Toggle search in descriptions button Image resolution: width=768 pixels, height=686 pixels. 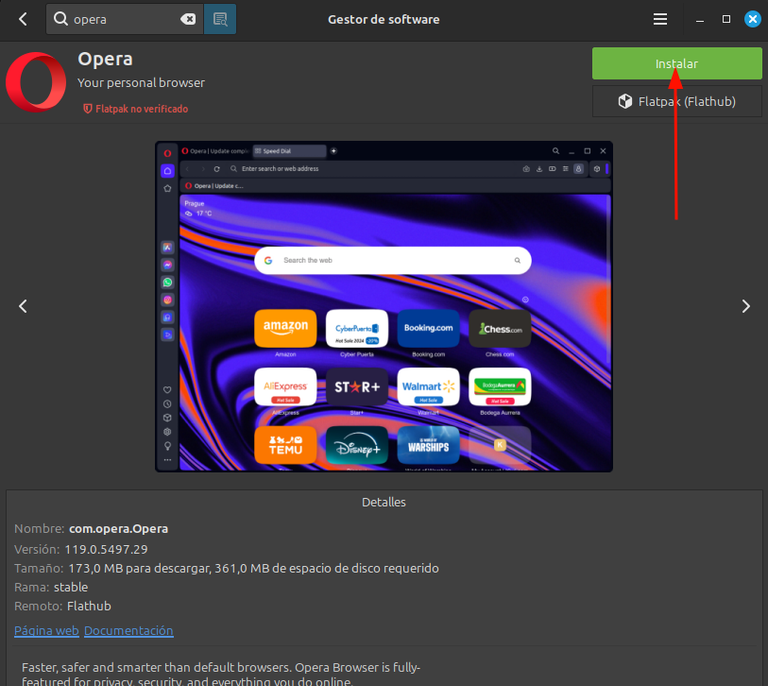point(220,19)
